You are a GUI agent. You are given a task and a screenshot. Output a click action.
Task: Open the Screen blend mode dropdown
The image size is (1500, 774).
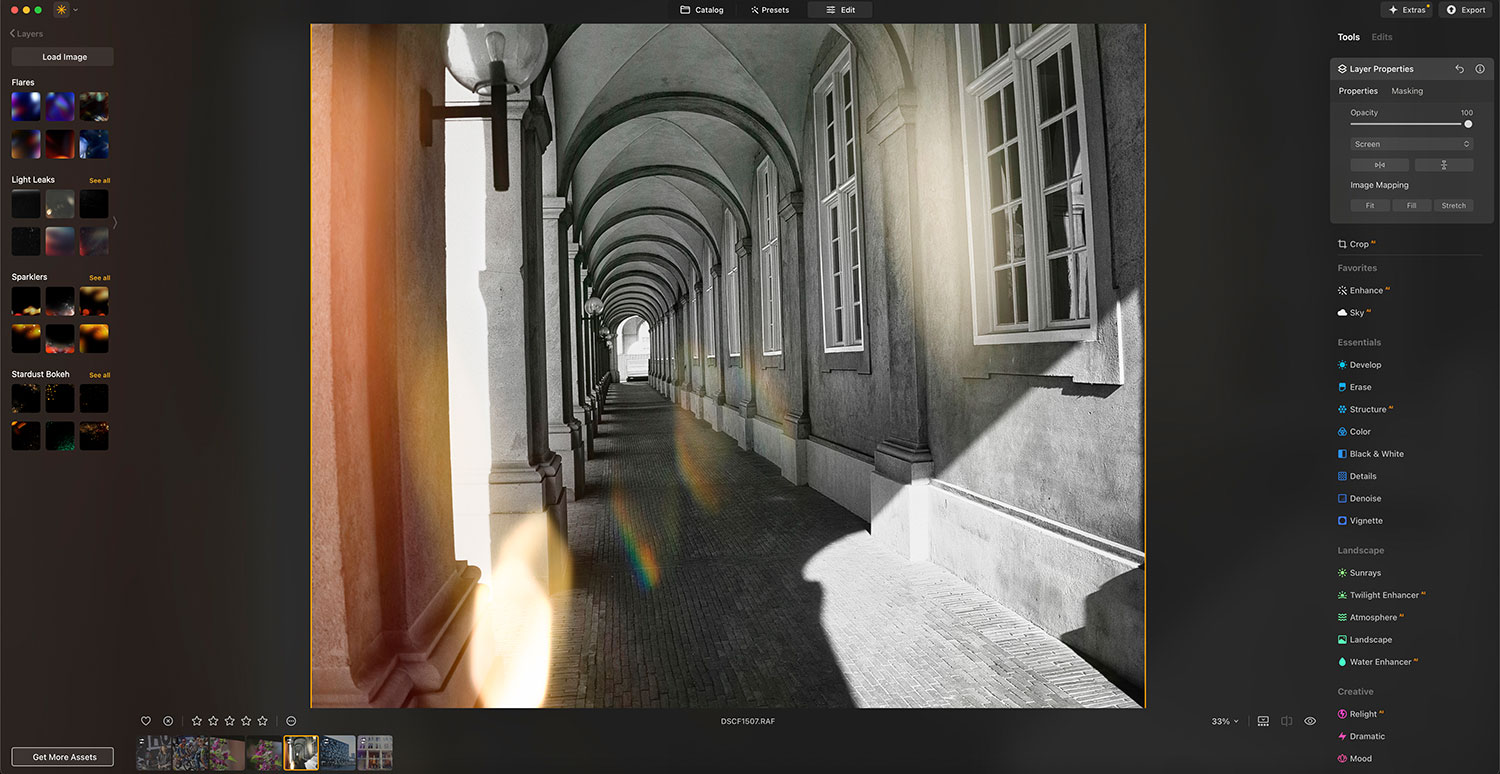(1411, 144)
